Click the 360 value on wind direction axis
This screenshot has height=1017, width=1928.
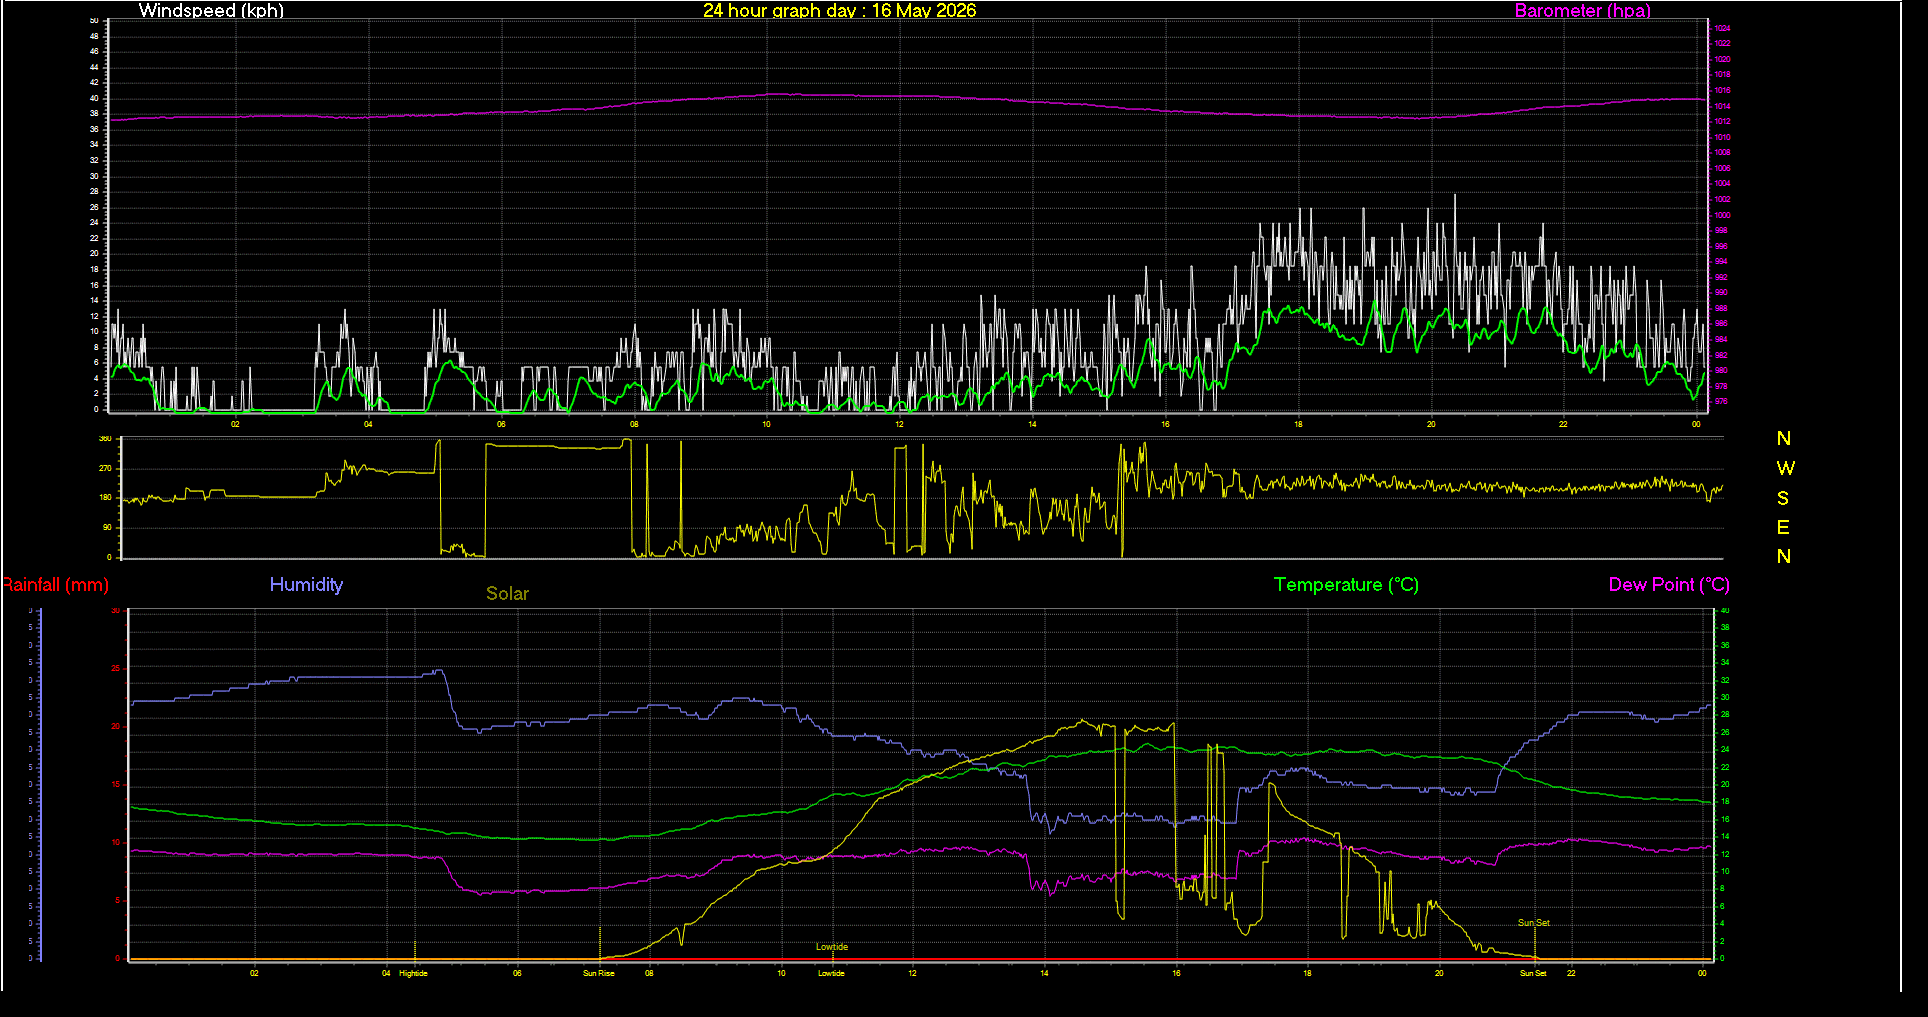(x=105, y=439)
